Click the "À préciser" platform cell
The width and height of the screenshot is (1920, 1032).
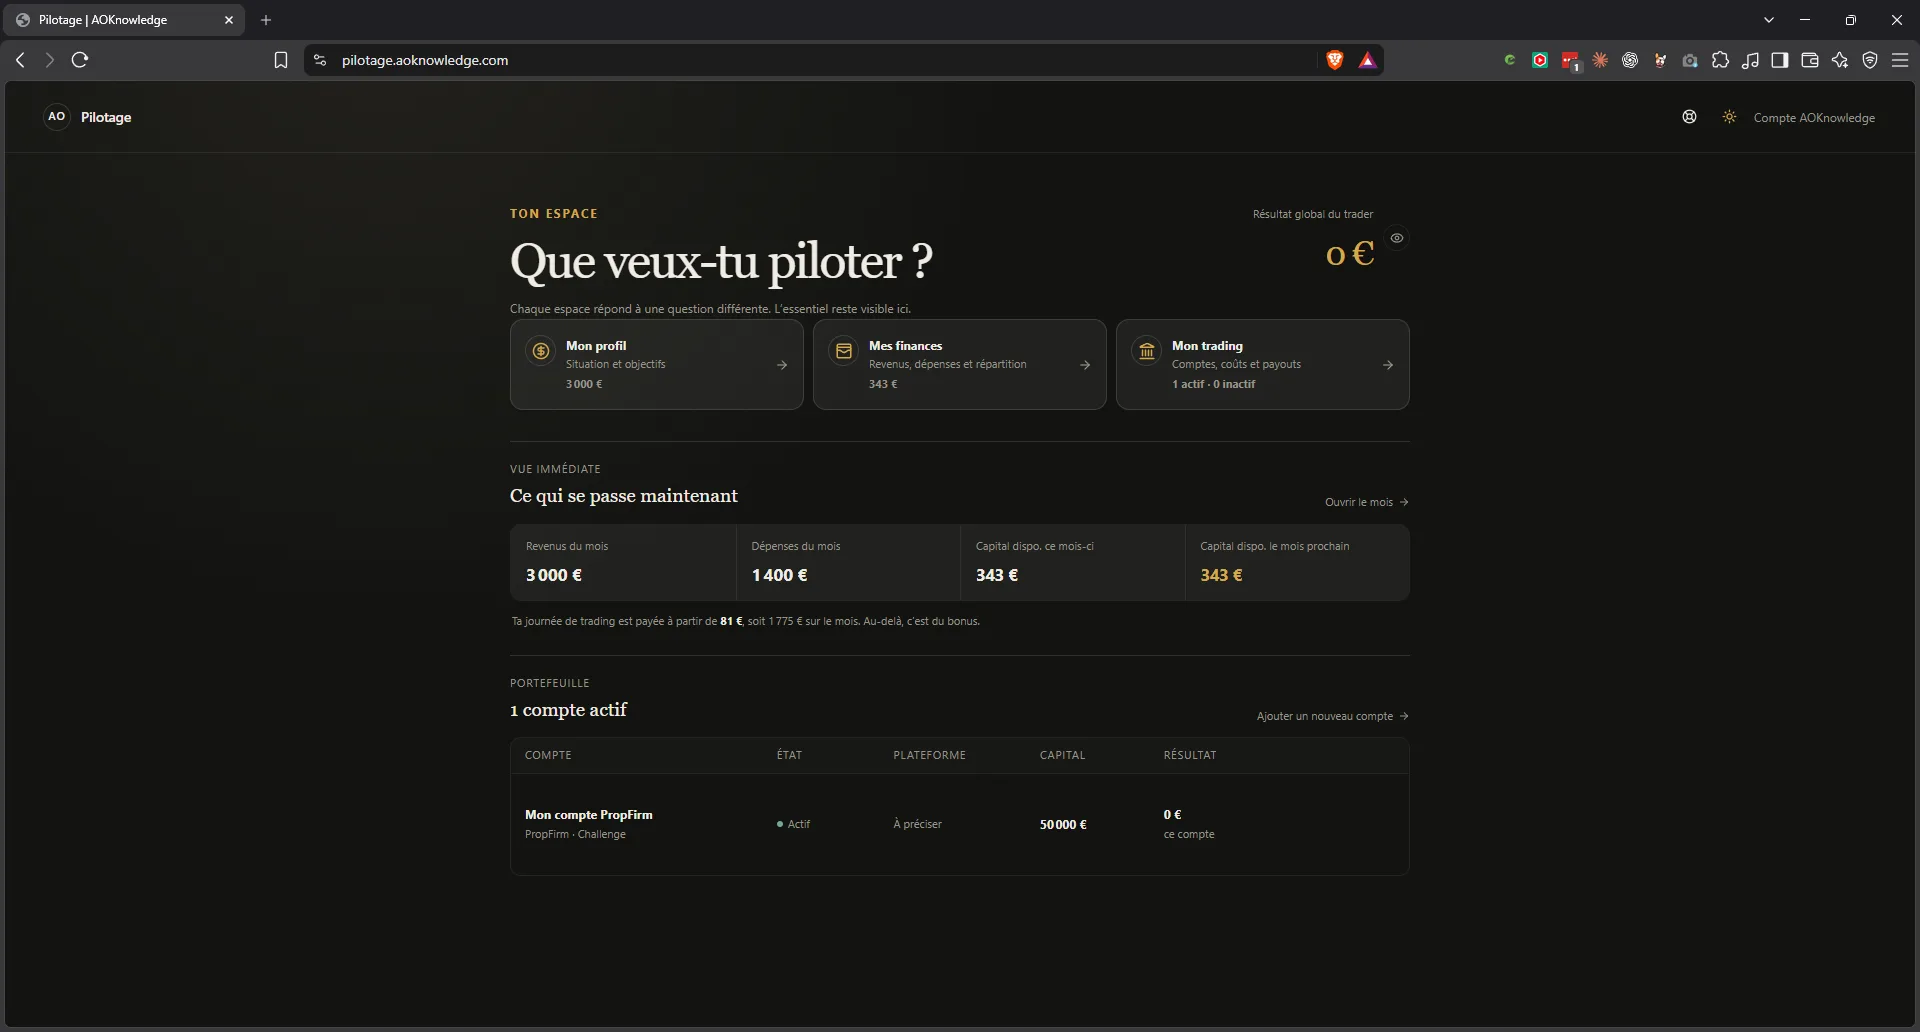point(918,824)
